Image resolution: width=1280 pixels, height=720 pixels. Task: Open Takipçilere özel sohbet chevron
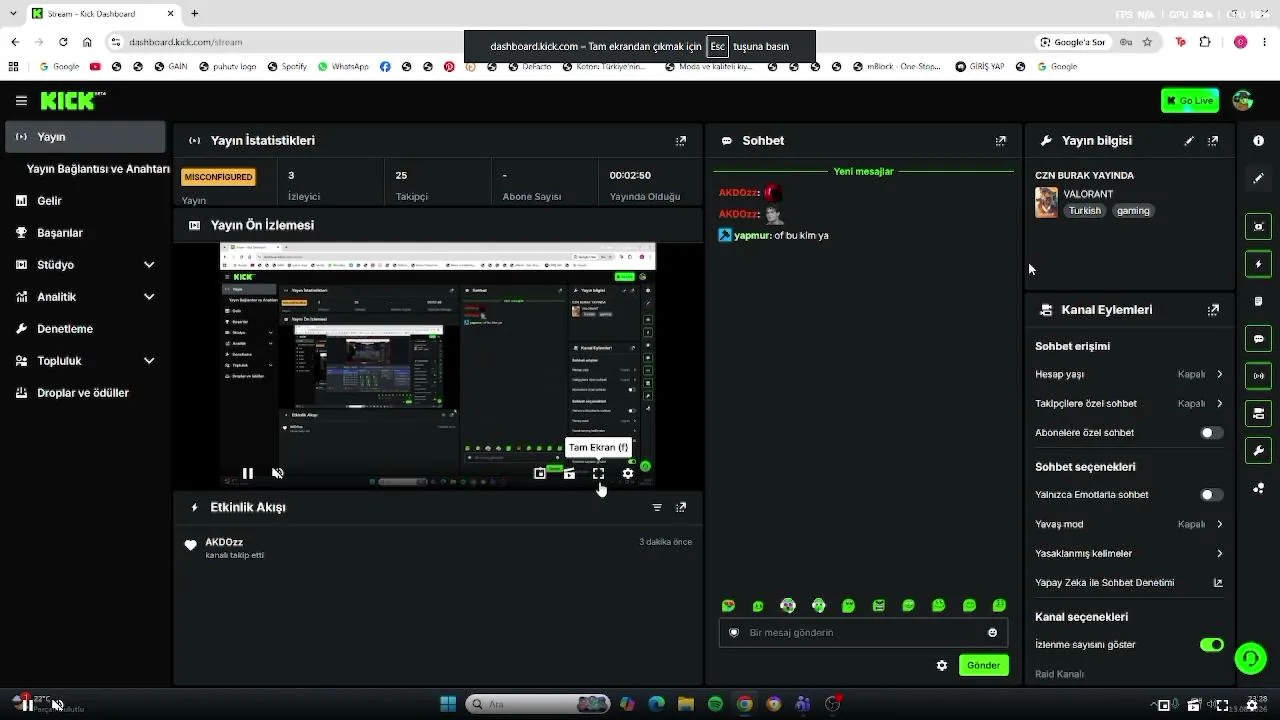(1219, 404)
